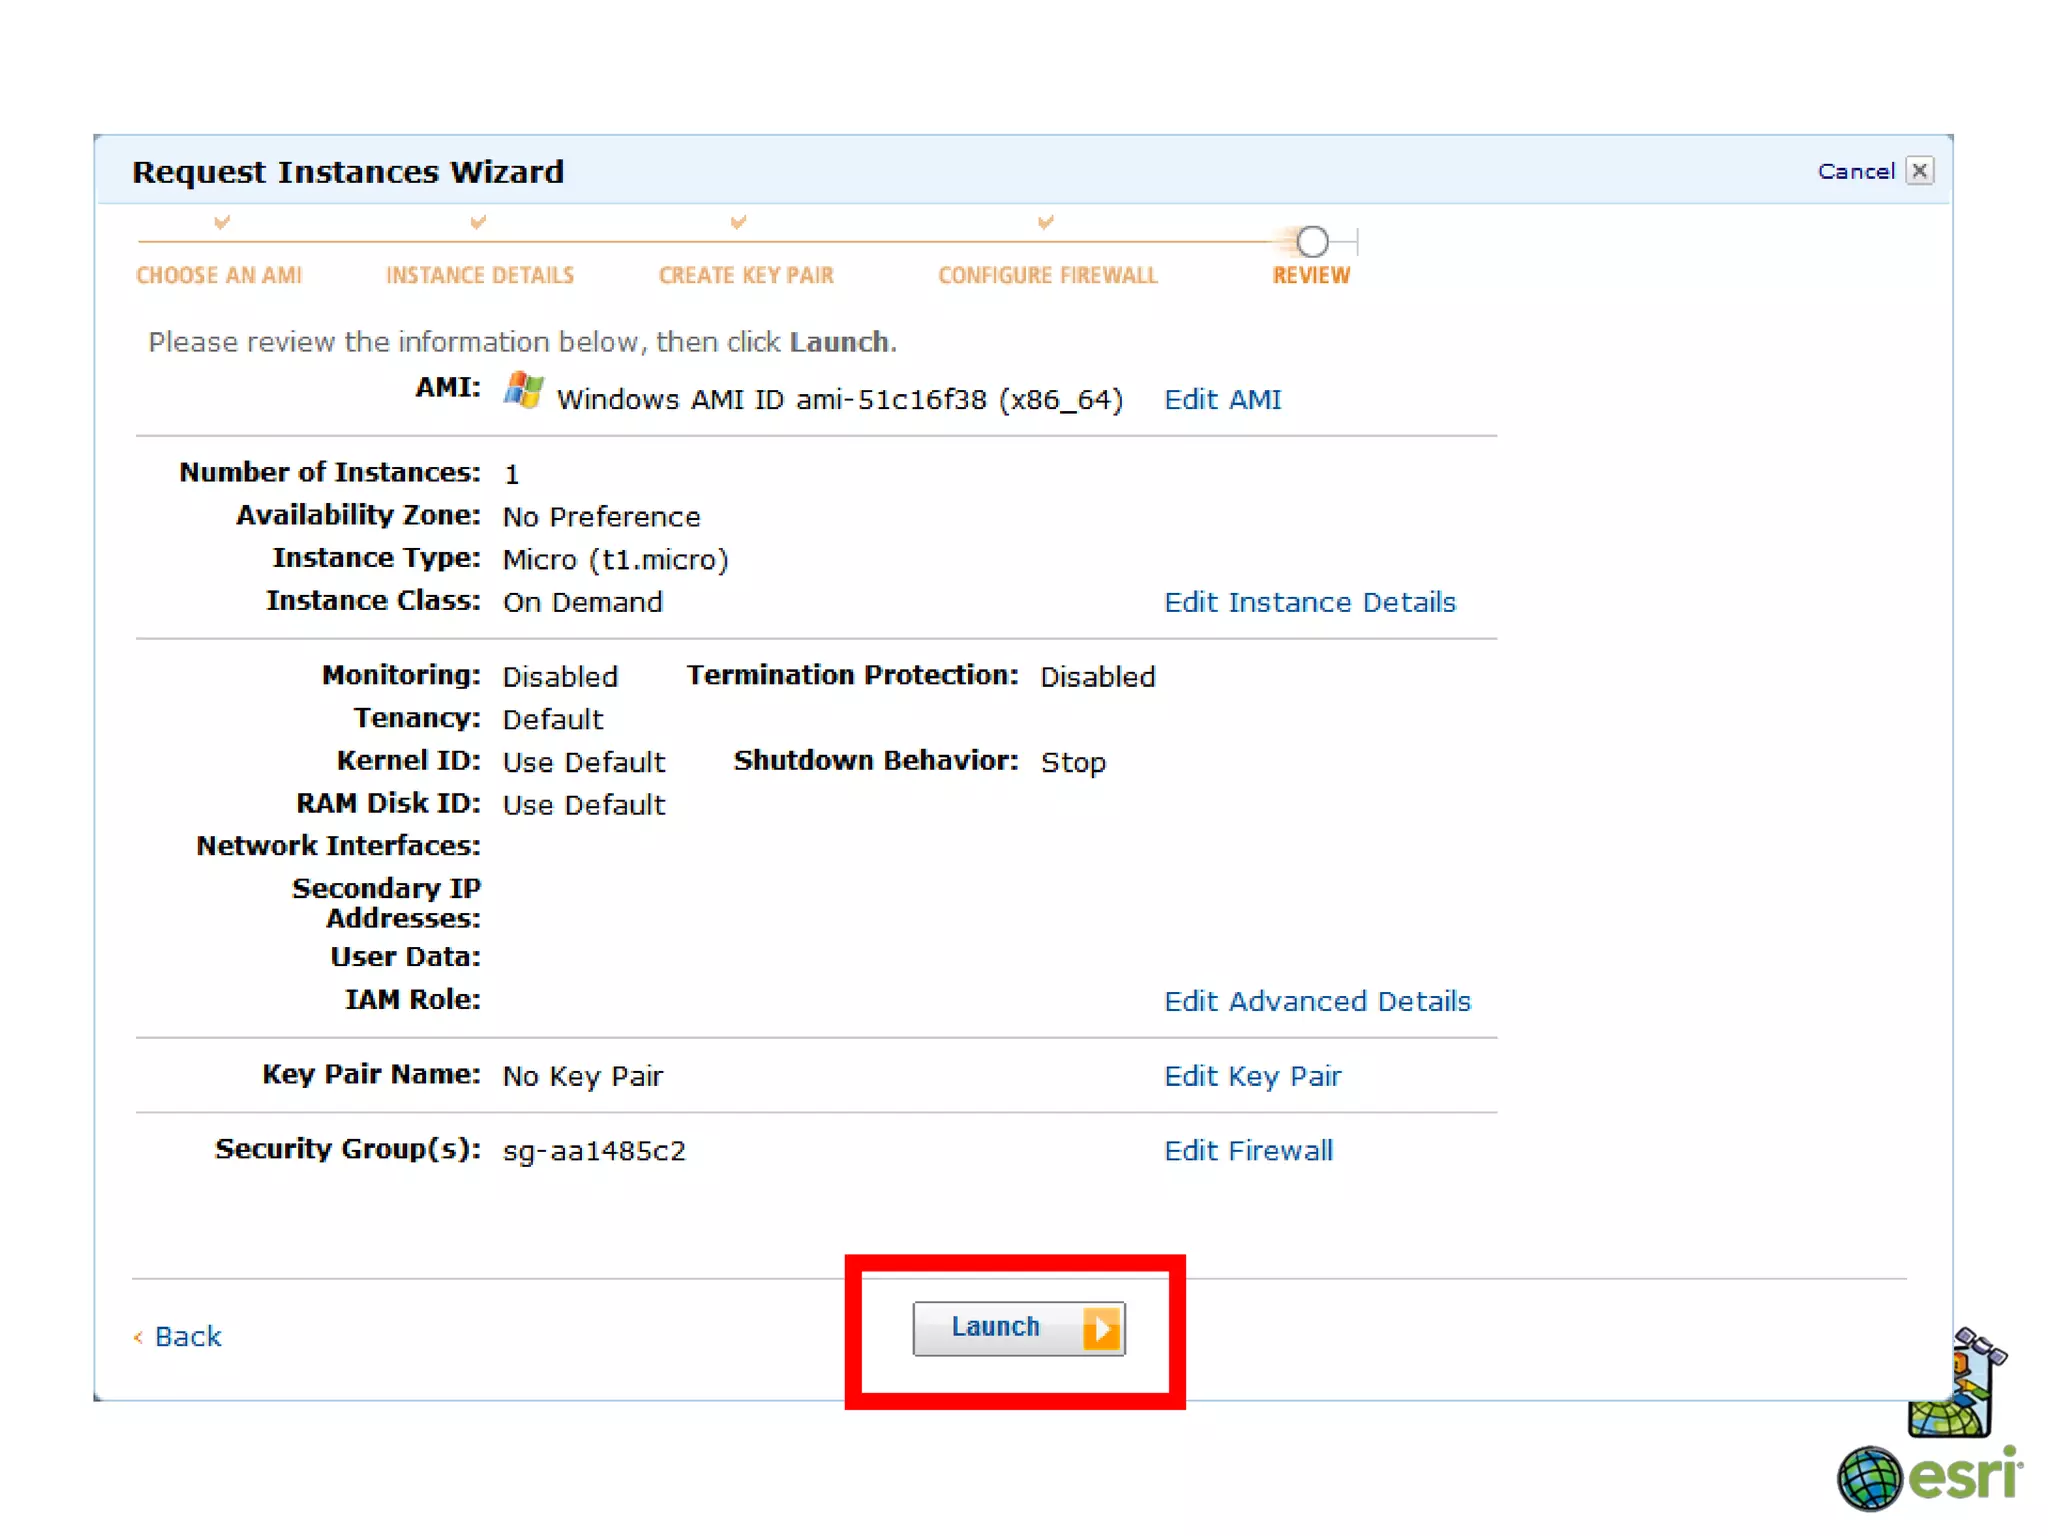Go to Choose an AMI step
Viewport: 2048px width, 1536px height.
219,275
